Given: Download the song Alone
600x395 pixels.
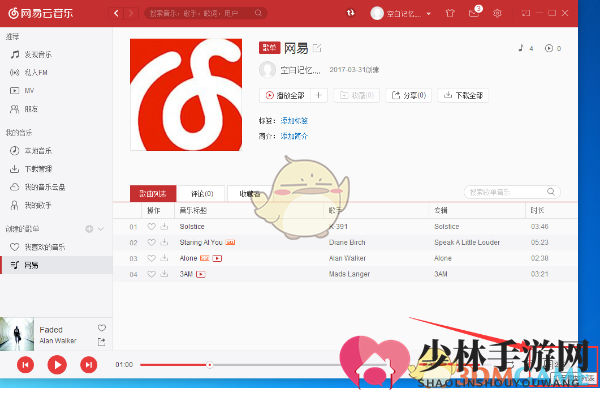Looking at the screenshot, I should coord(164,258).
